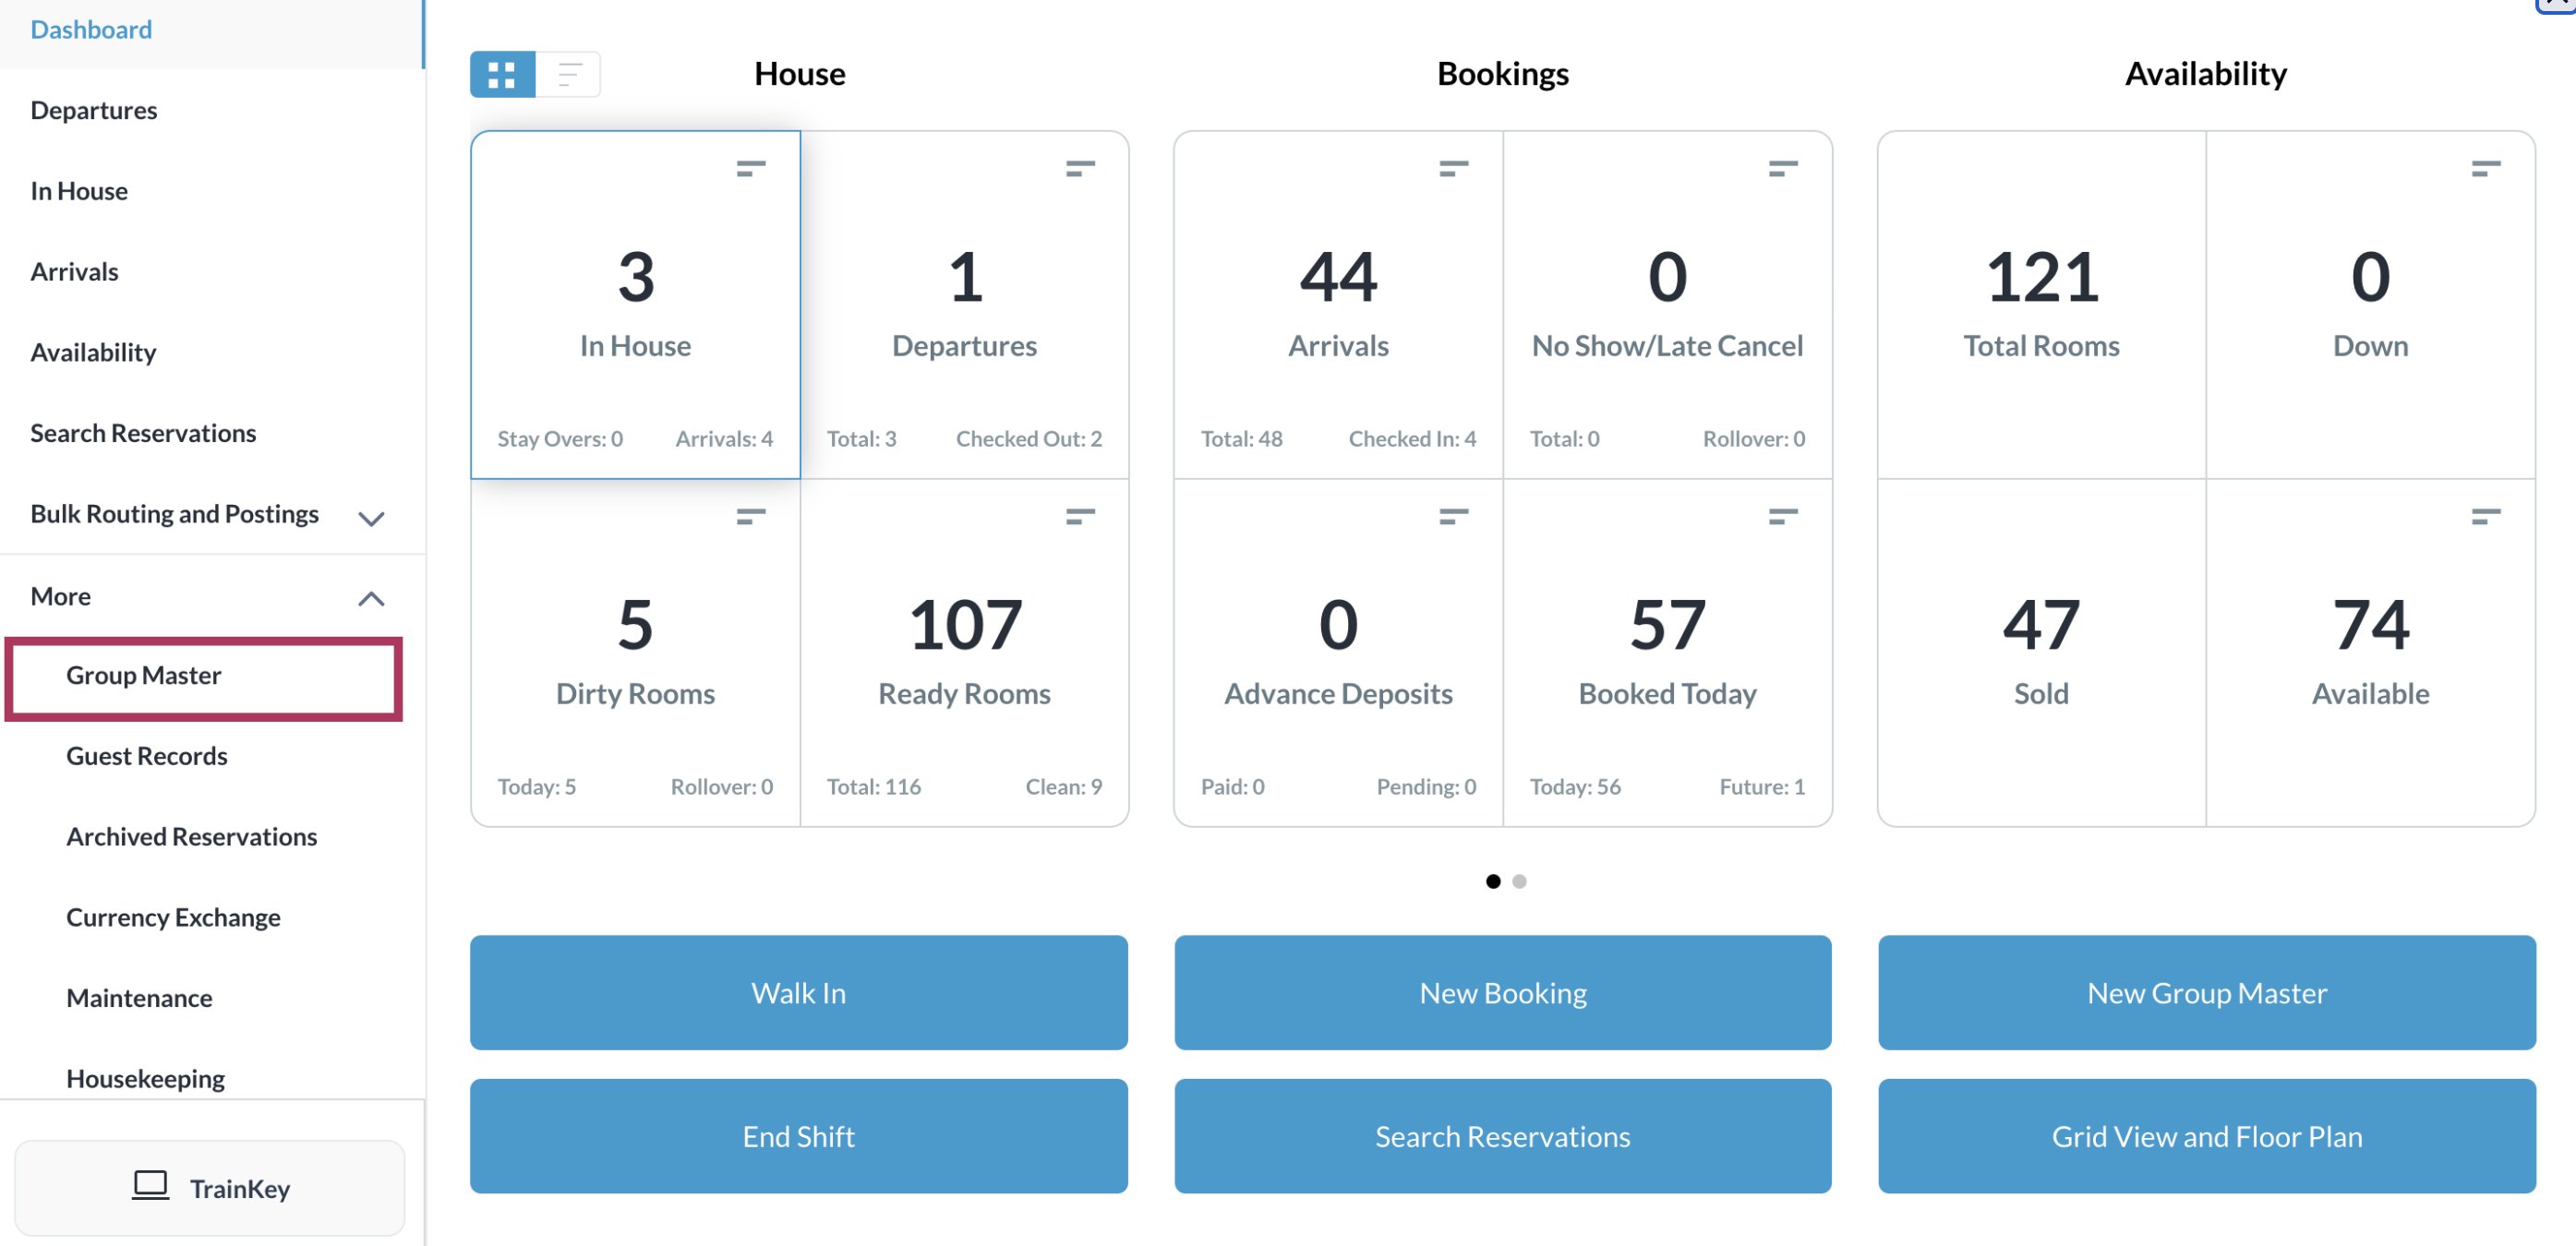Open the Arrivals tile menu icon
This screenshot has height=1246, width=2576.
click(x=1453, y=168)
